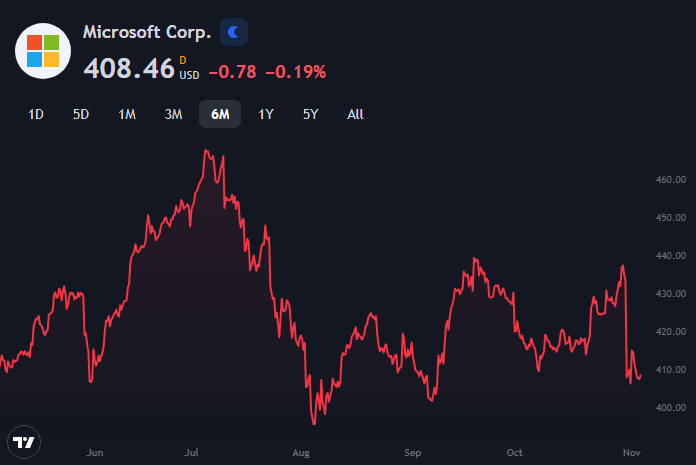Click the 460.00 price axis label
The image size is (696, 465).
pyautogui.click(x=671, y=180)
